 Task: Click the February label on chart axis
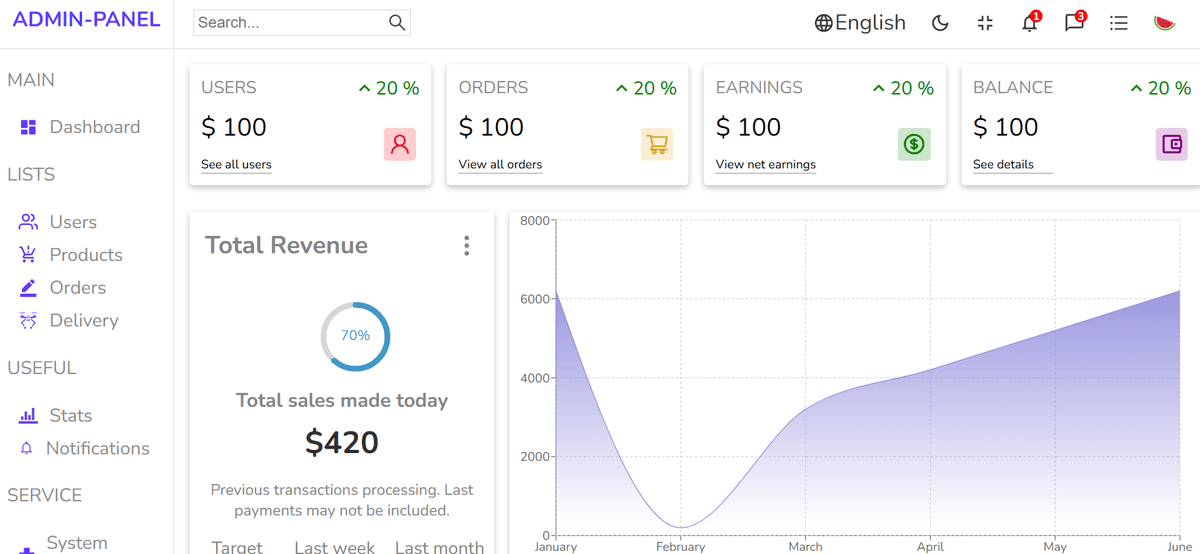pos(680,547)
